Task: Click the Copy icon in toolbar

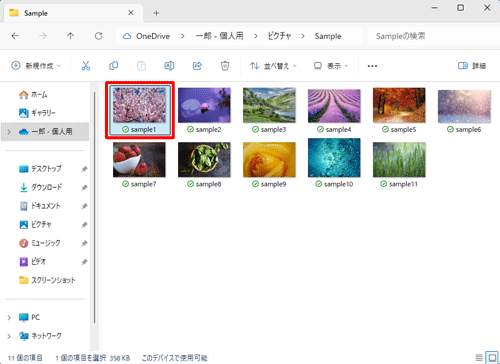Action: tap(114, 66)
